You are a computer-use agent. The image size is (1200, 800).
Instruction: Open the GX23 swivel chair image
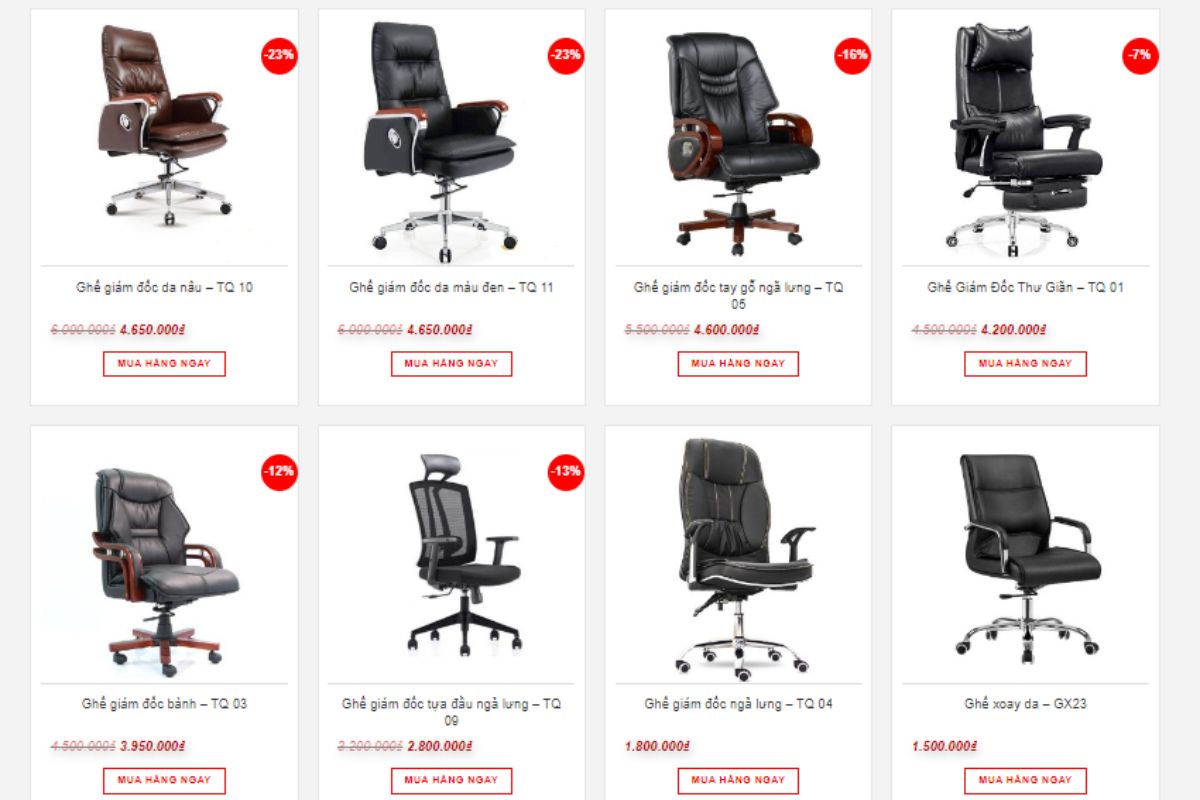point(1027,556)
